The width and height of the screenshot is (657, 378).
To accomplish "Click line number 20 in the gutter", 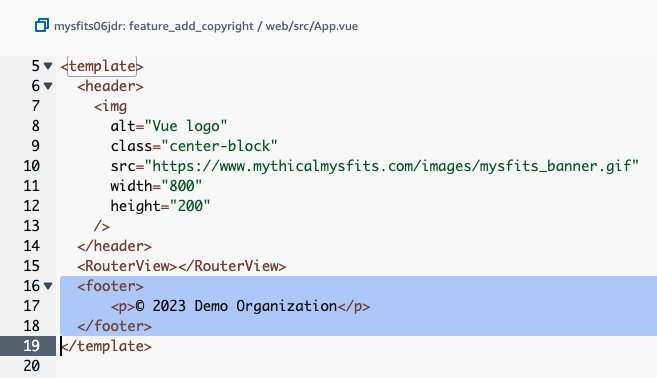I will (31, 366).
